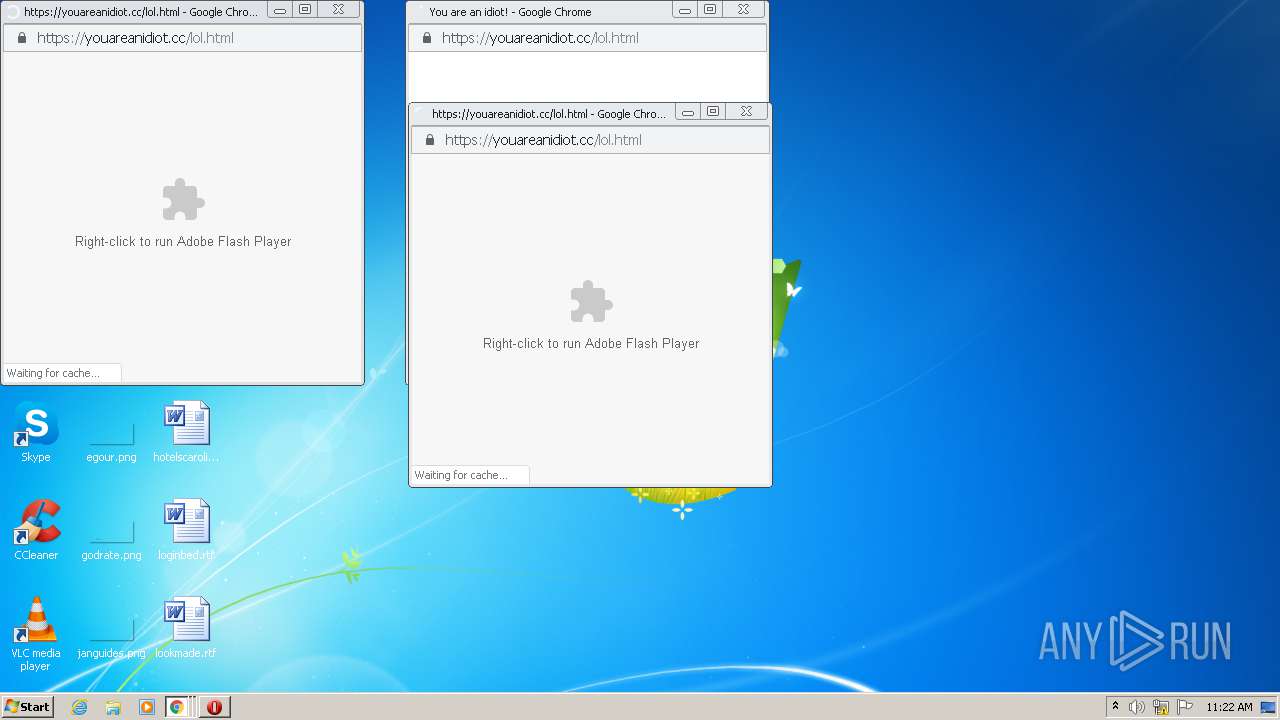
Task: Click the network tray icon
Action: (1161, 707)
